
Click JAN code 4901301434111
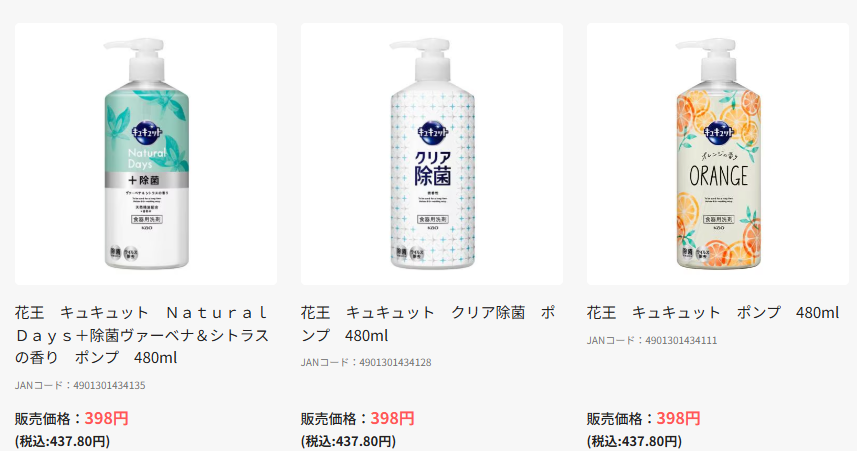click(652, 340)
